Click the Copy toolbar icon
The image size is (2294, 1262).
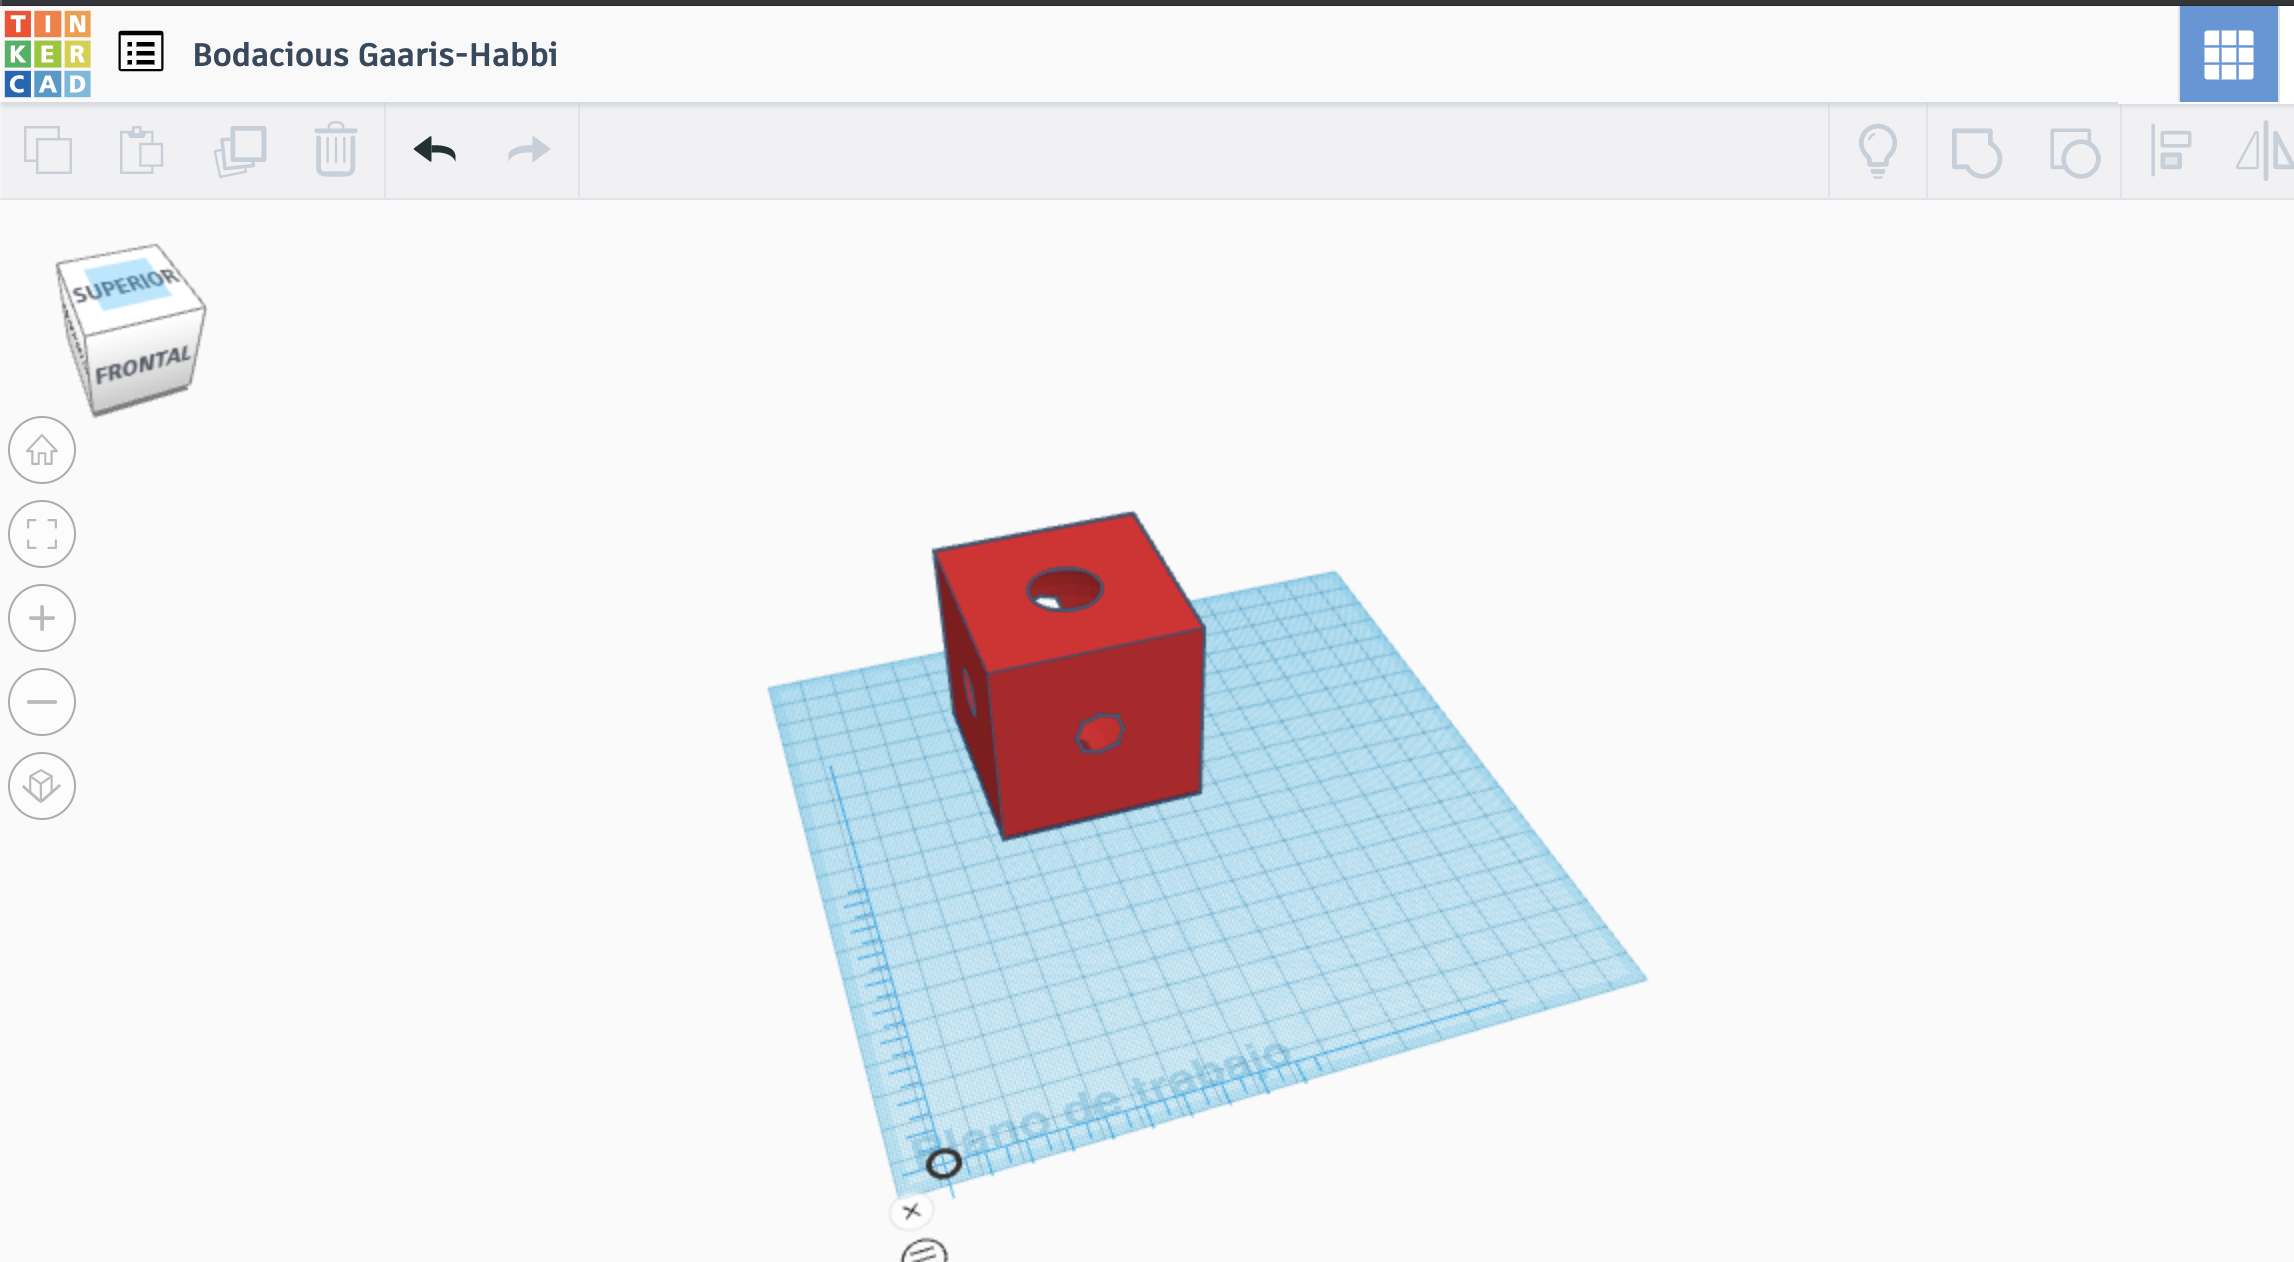point(48,150)
